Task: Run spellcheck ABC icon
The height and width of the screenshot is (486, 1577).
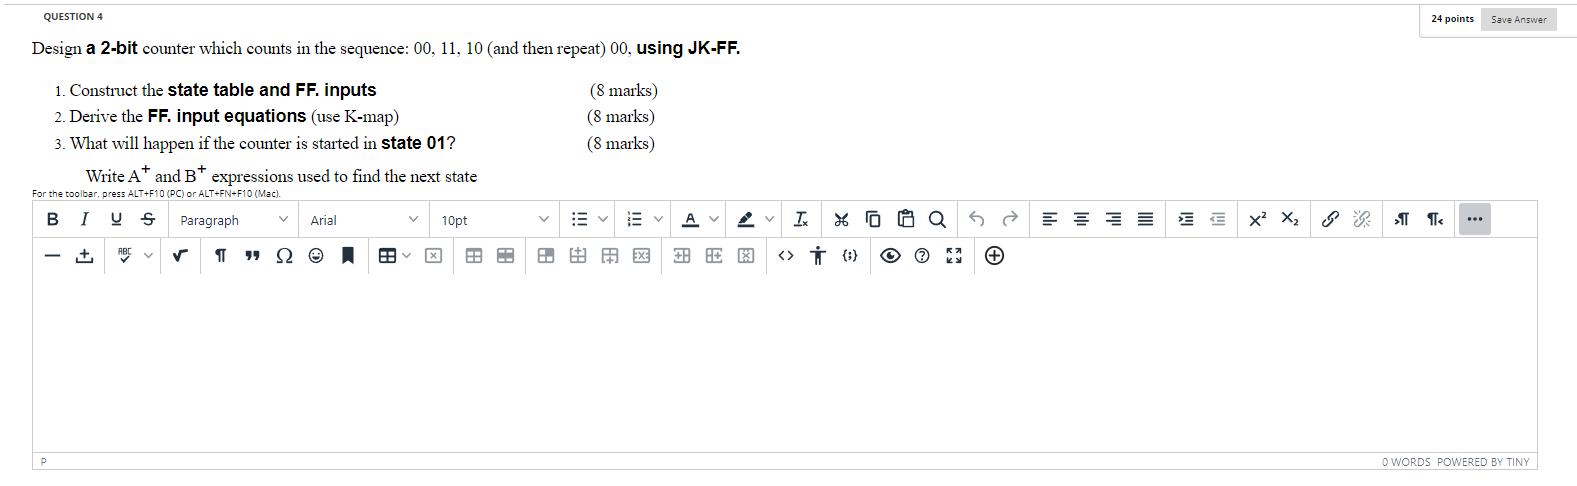Action: [x=124, y=256]
